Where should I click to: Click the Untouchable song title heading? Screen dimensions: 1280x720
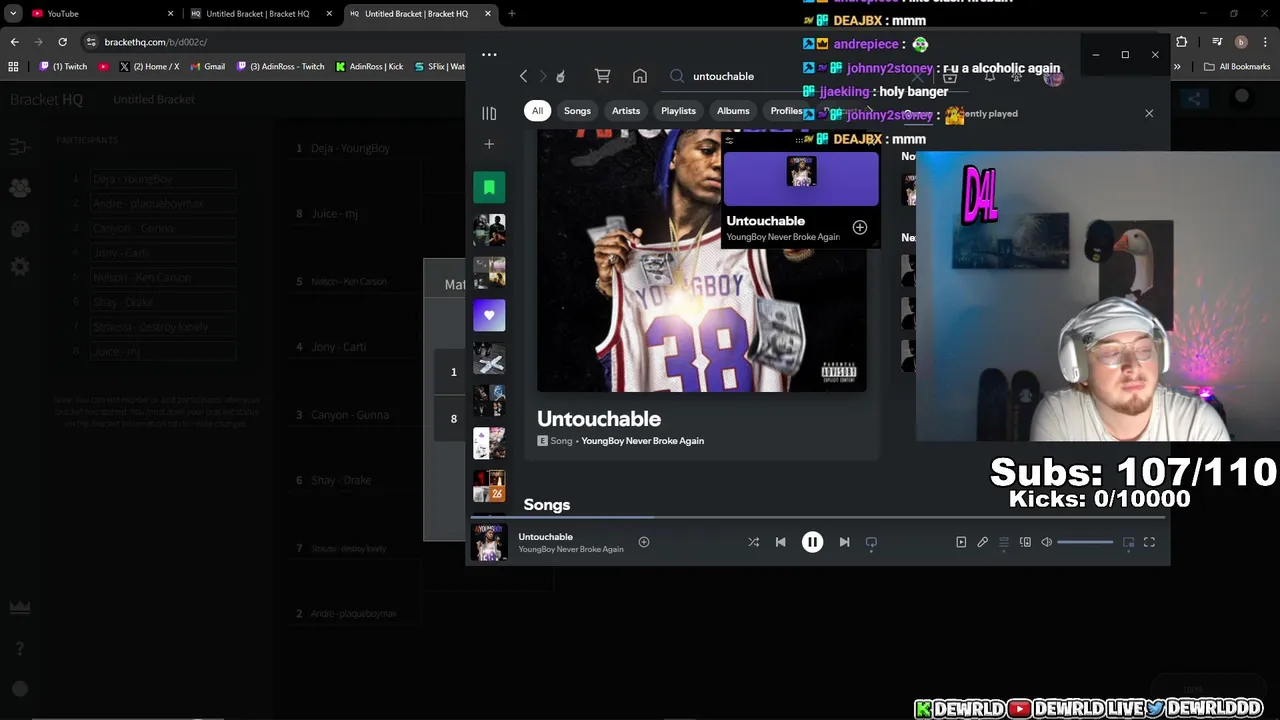click(x=599, y=419)
